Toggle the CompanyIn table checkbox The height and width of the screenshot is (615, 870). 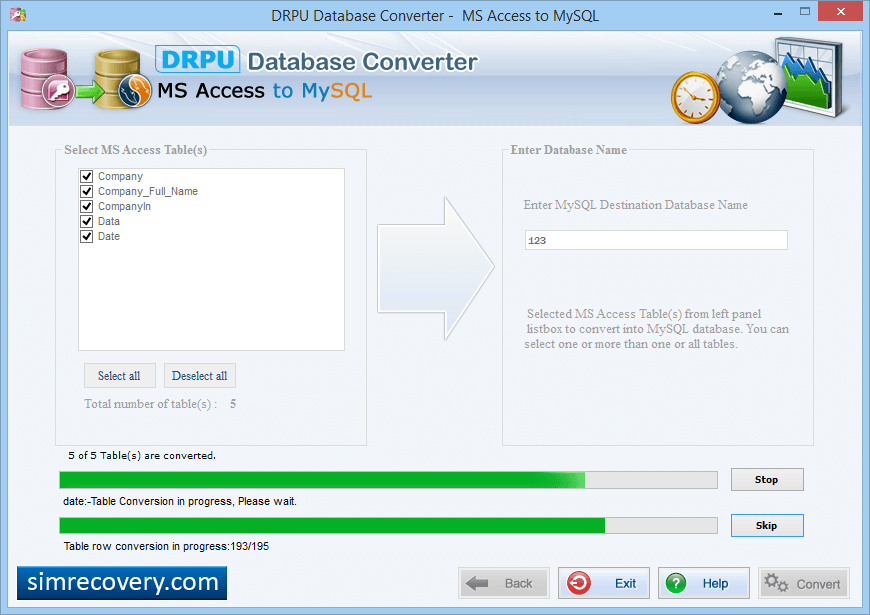click(87, 206)
